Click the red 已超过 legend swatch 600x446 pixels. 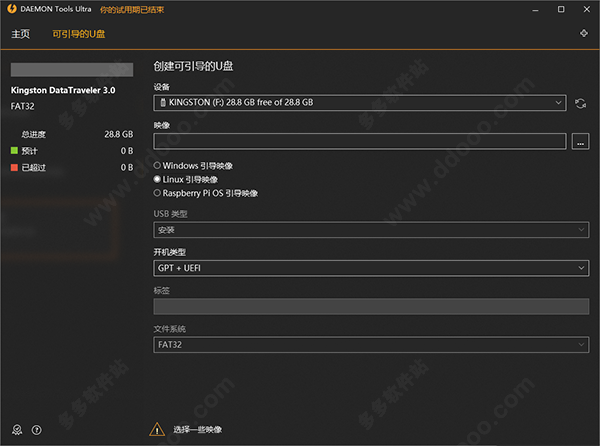click(x=14, y=167)
